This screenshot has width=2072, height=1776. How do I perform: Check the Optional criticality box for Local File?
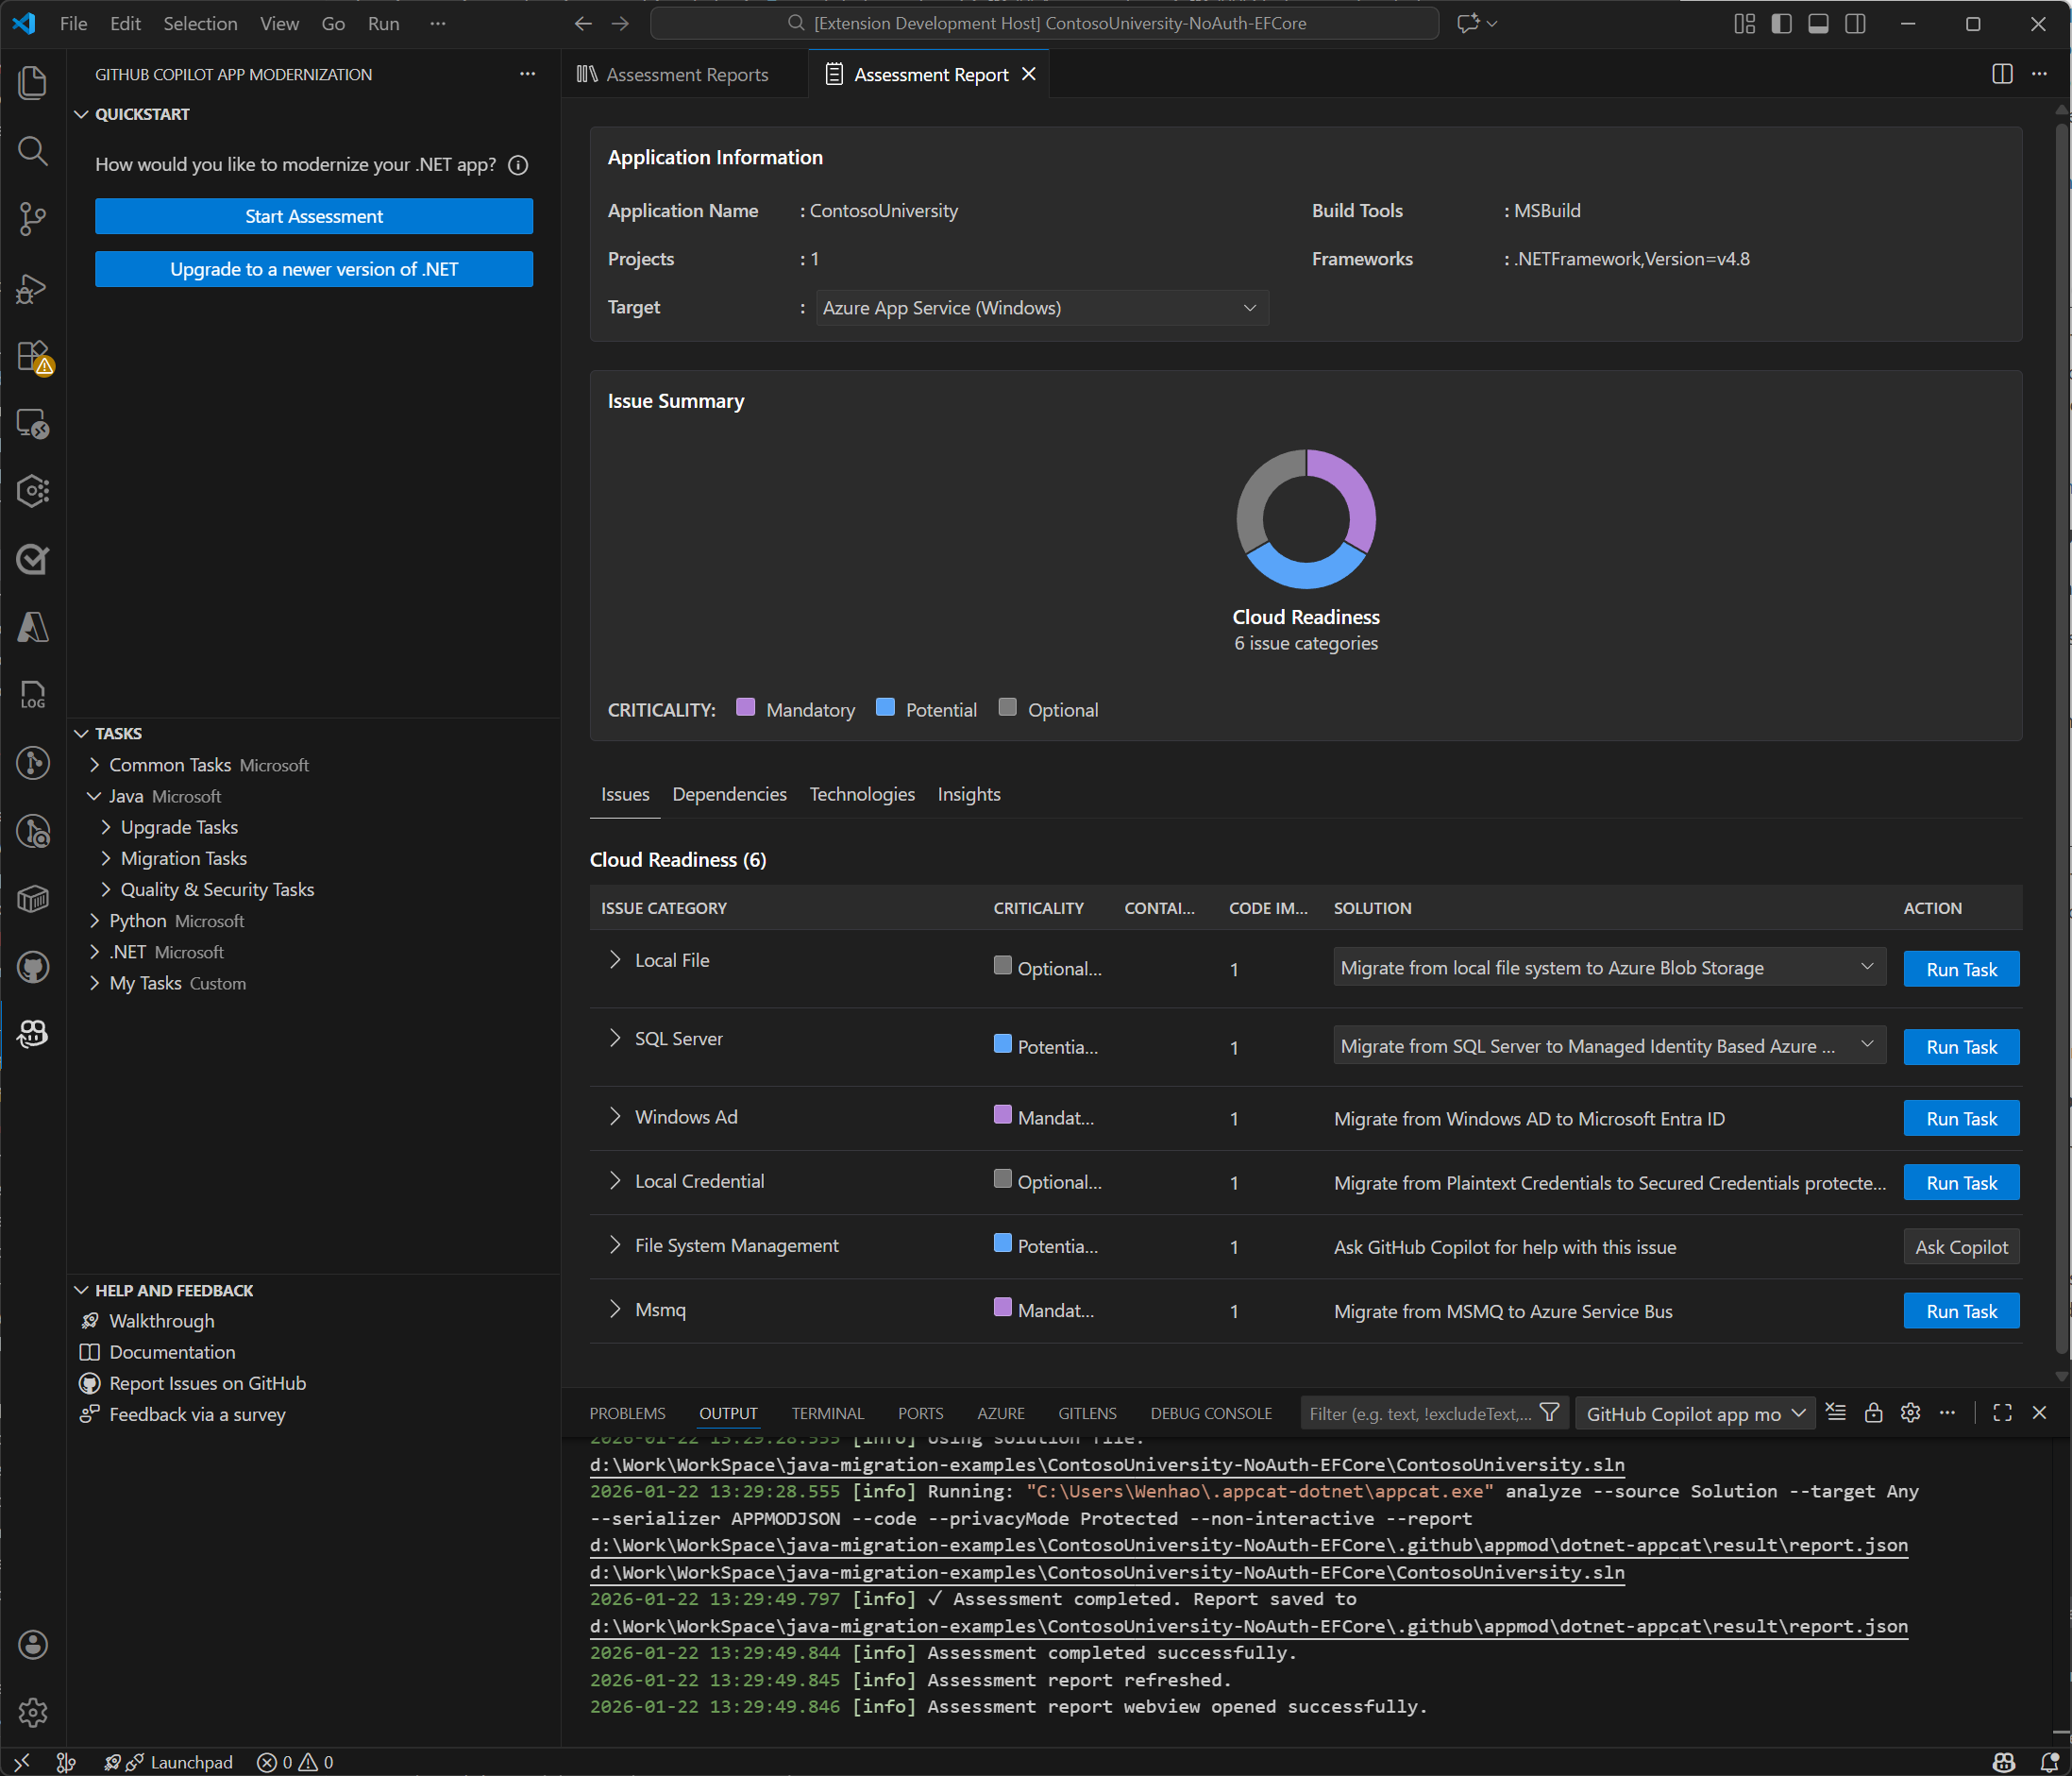(x=1003, y=967)
